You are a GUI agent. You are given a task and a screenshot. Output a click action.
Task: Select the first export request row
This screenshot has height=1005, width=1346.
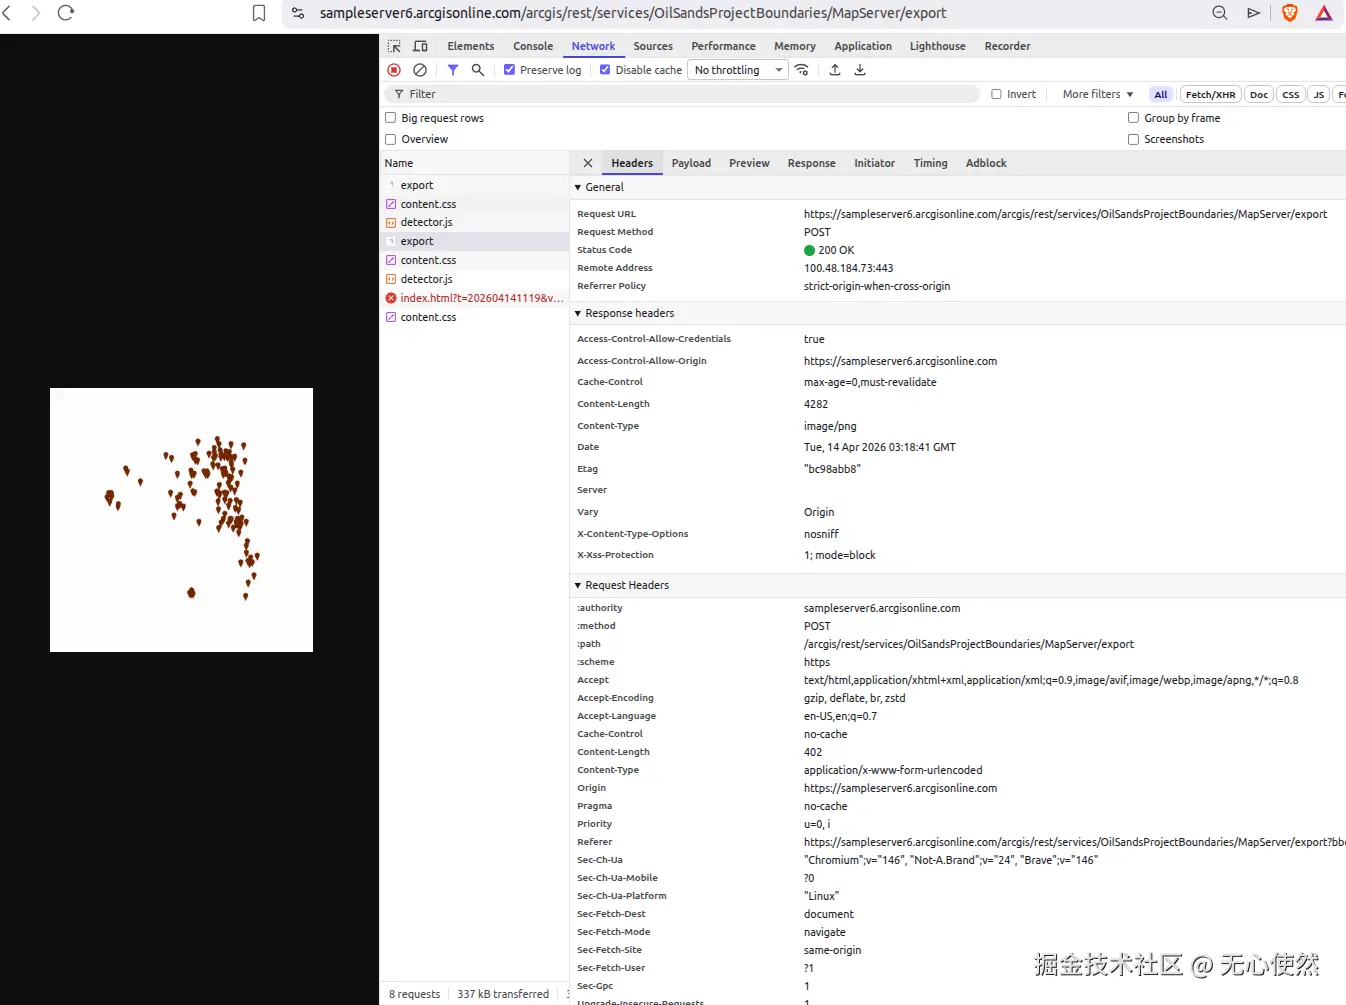(x=474, y=185)
